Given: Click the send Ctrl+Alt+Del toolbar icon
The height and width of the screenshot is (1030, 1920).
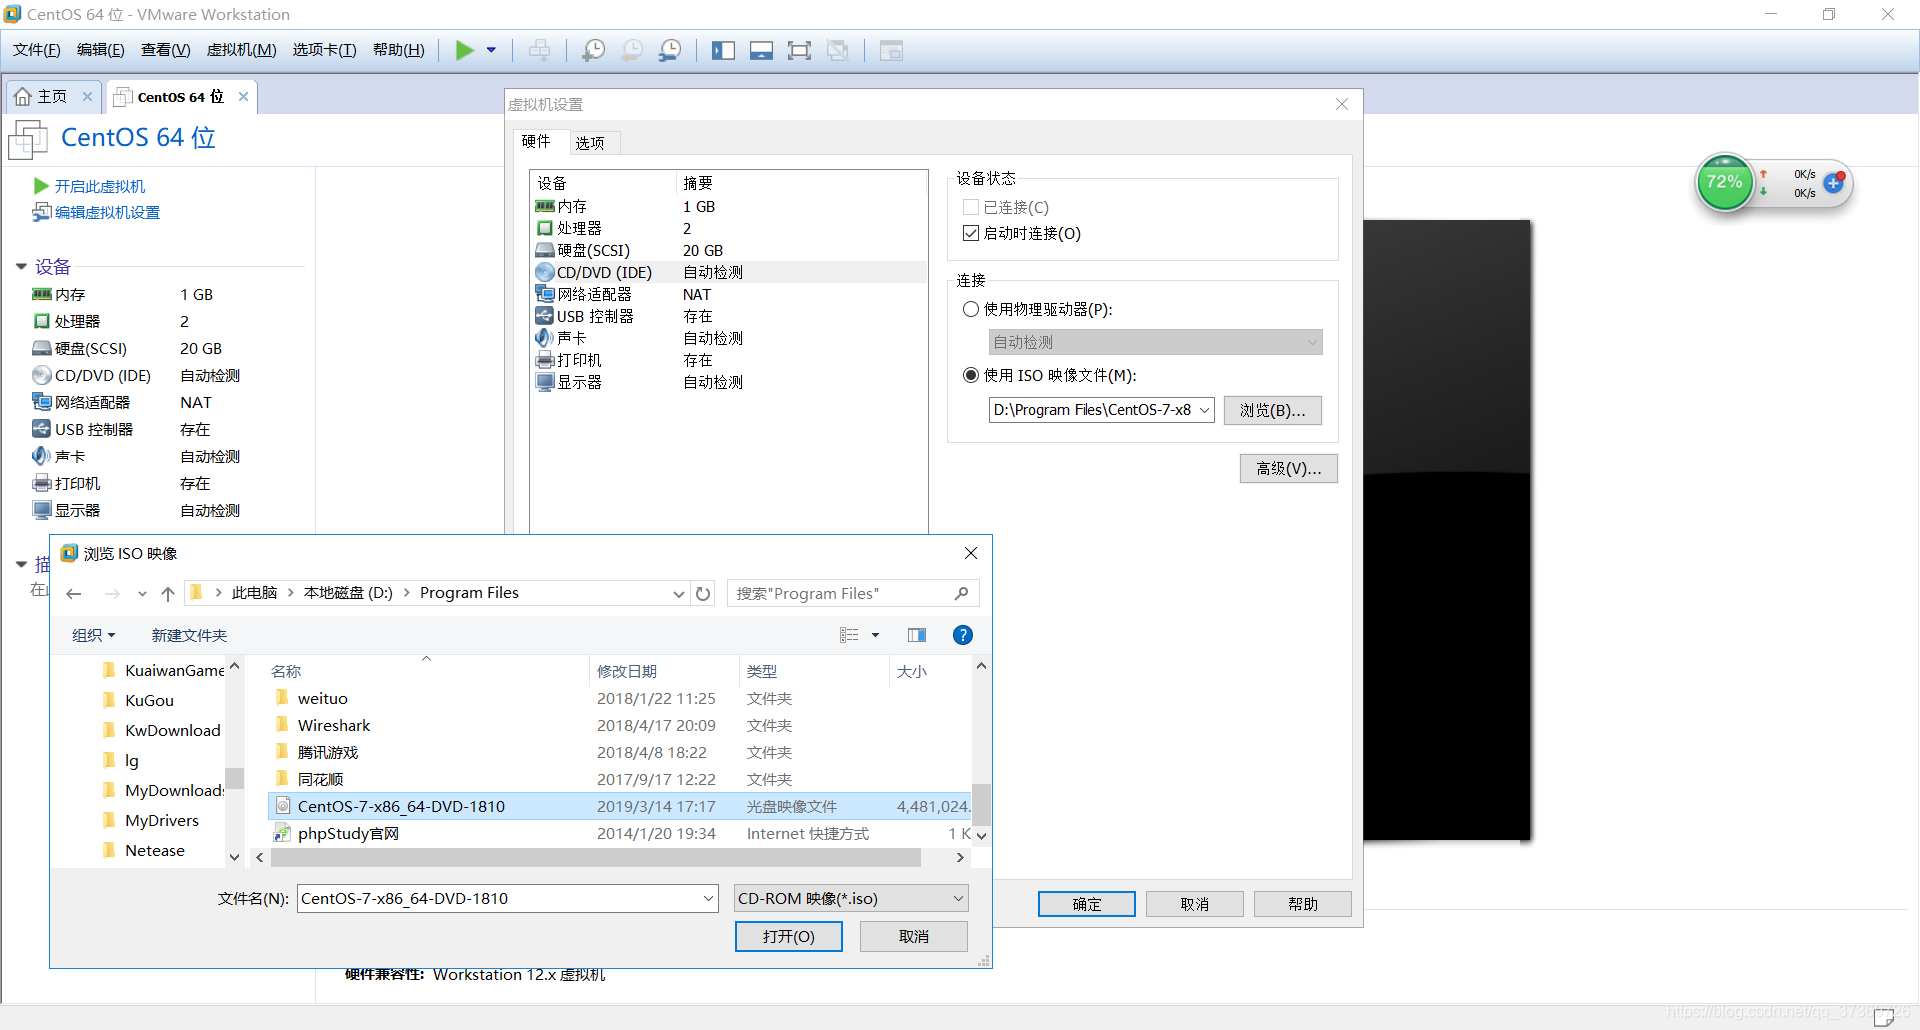Looking at the screenshot, I should coord(539,50).
